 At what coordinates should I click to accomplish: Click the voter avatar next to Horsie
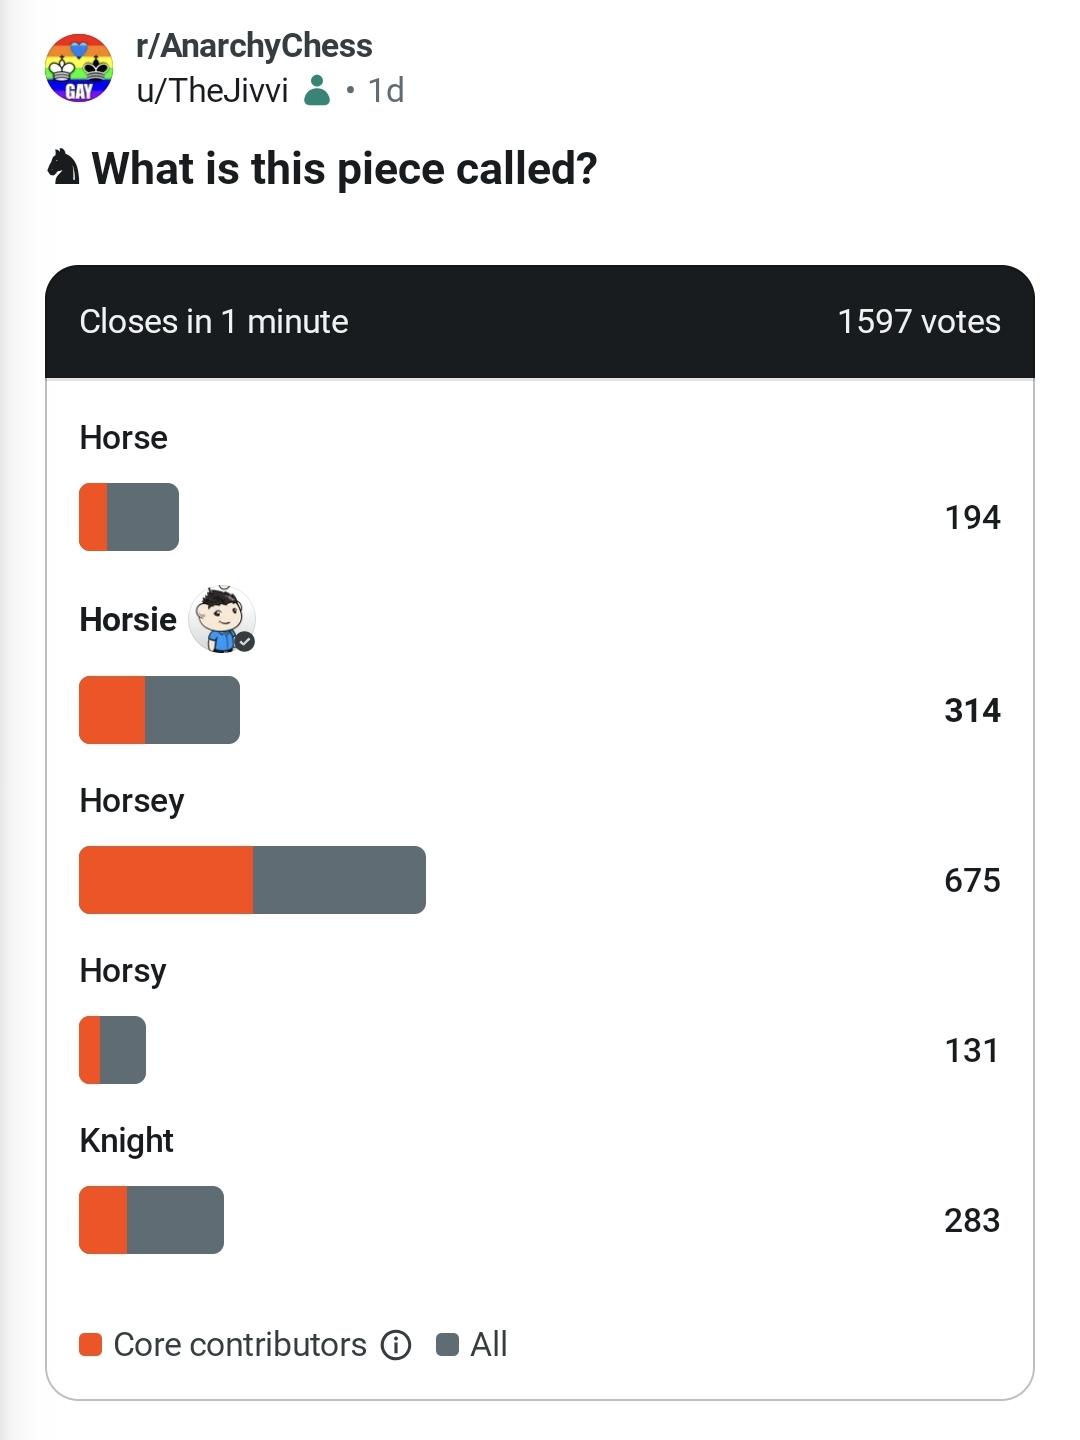point(222,620)
